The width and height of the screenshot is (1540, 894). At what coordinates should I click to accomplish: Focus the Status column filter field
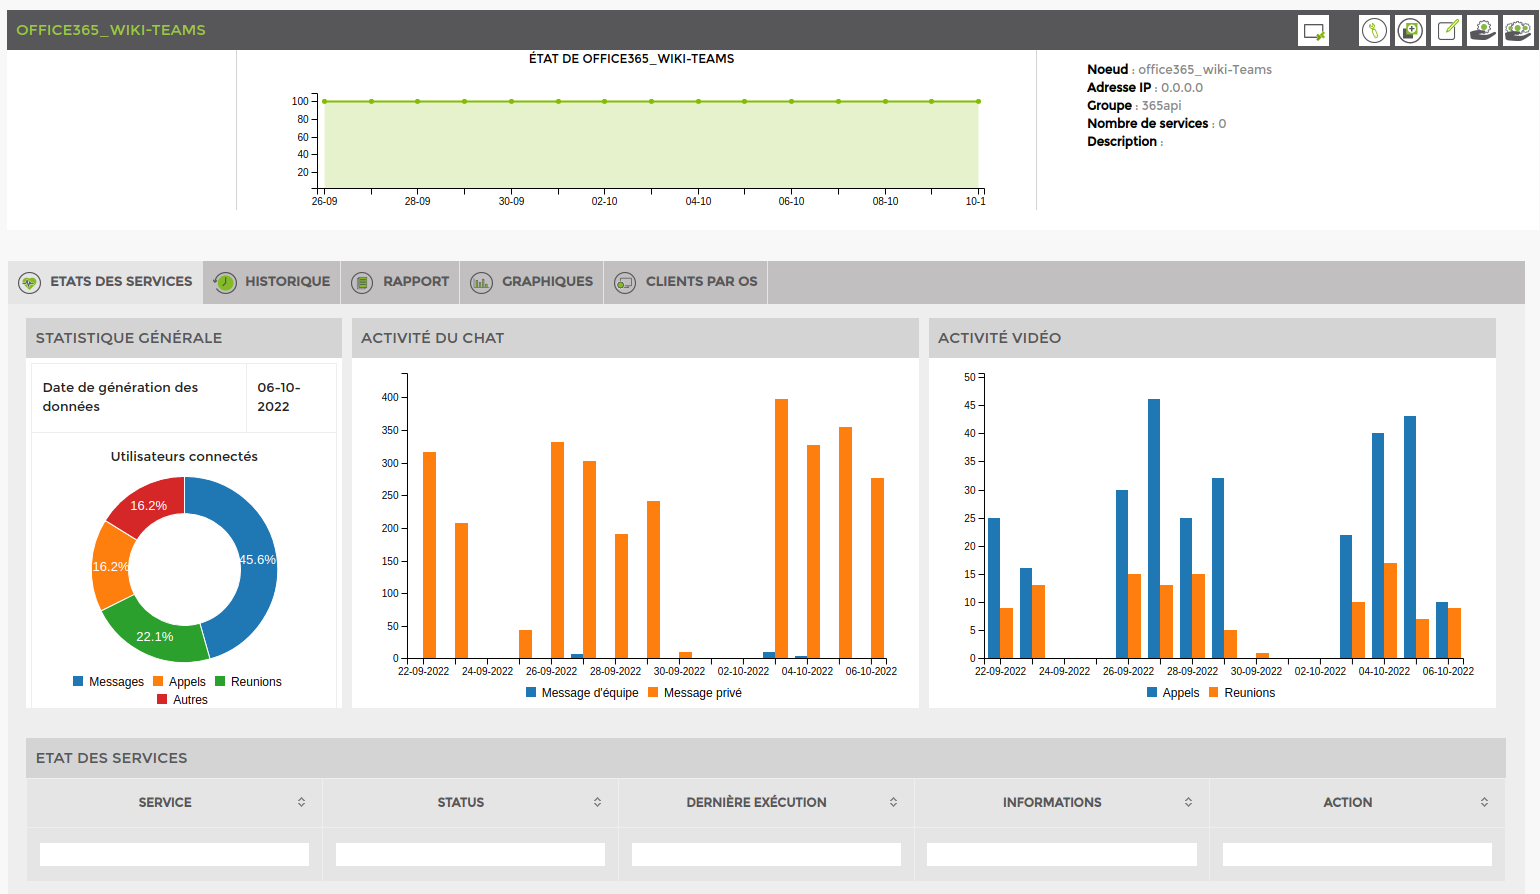point(470,854)
